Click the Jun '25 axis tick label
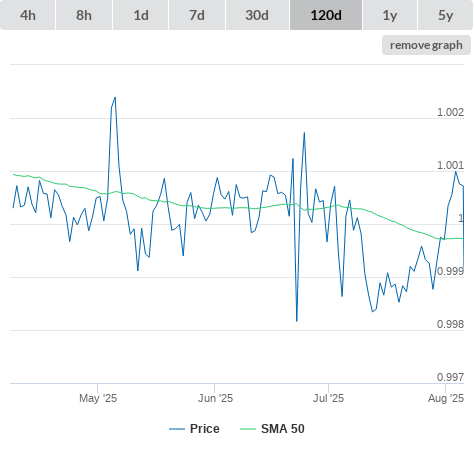This screenshot has height=455, width=474. [x=215, y=398]
